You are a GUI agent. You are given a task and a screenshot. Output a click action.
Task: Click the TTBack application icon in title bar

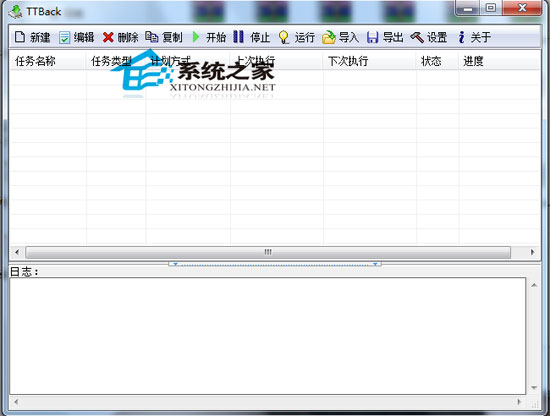(x=16, y=12)
